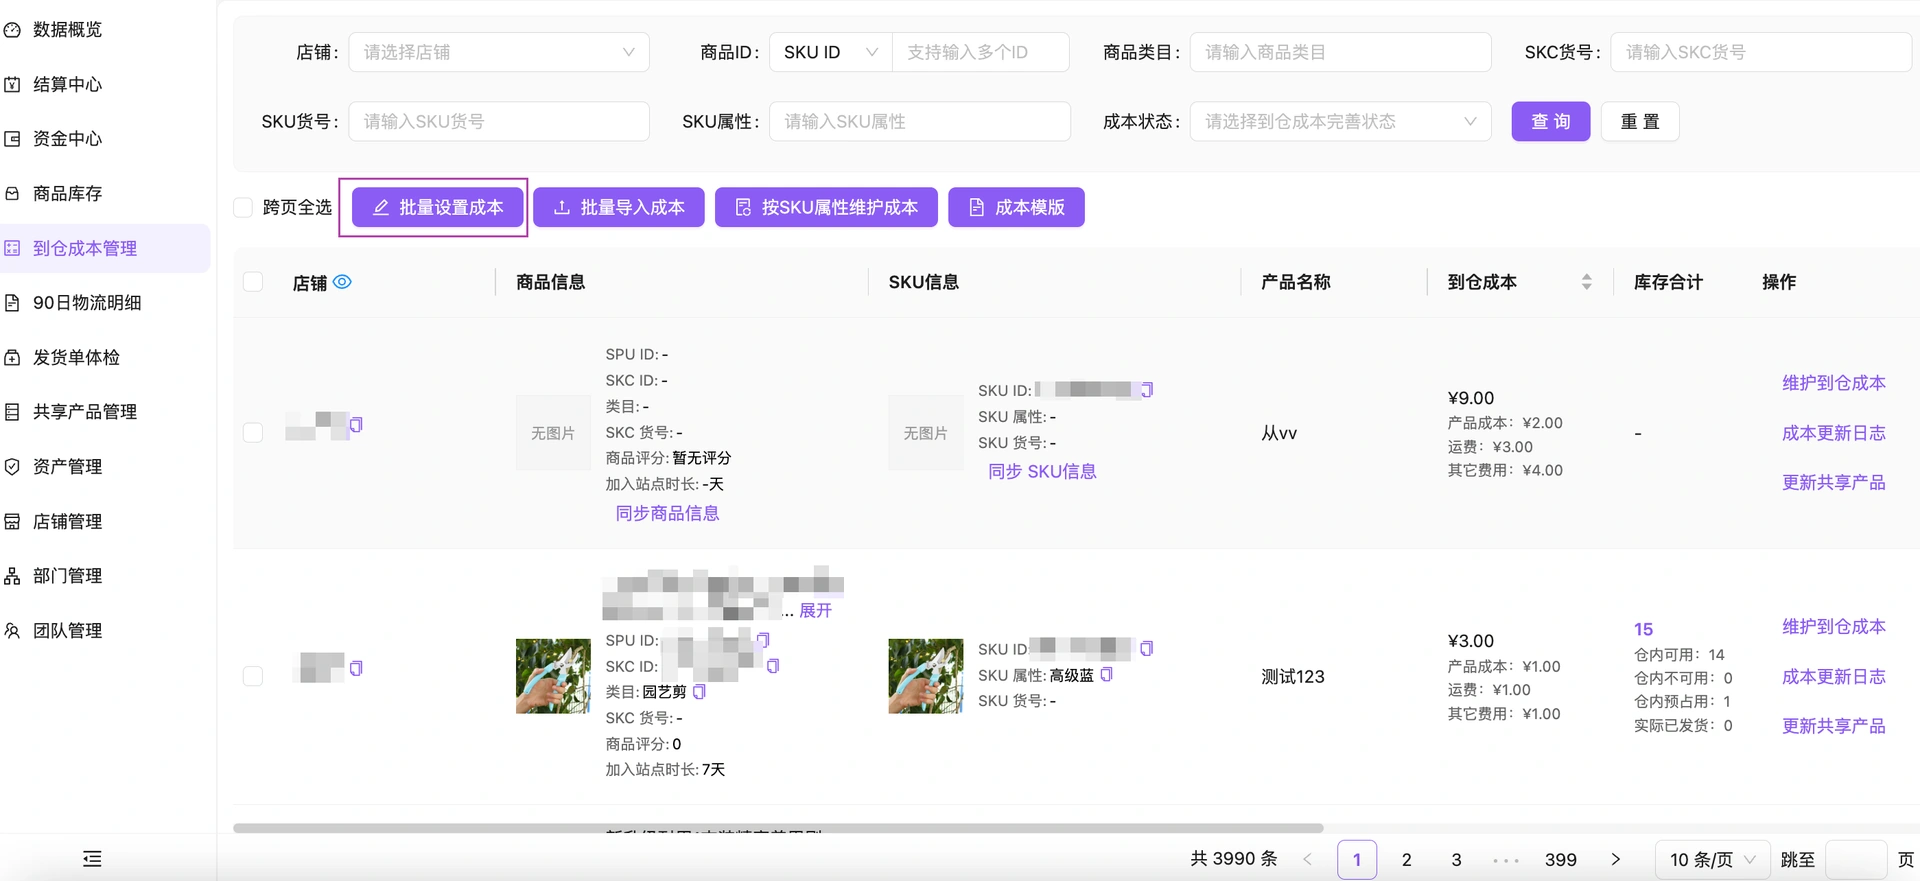Go to page 399

pos(1561,860)
